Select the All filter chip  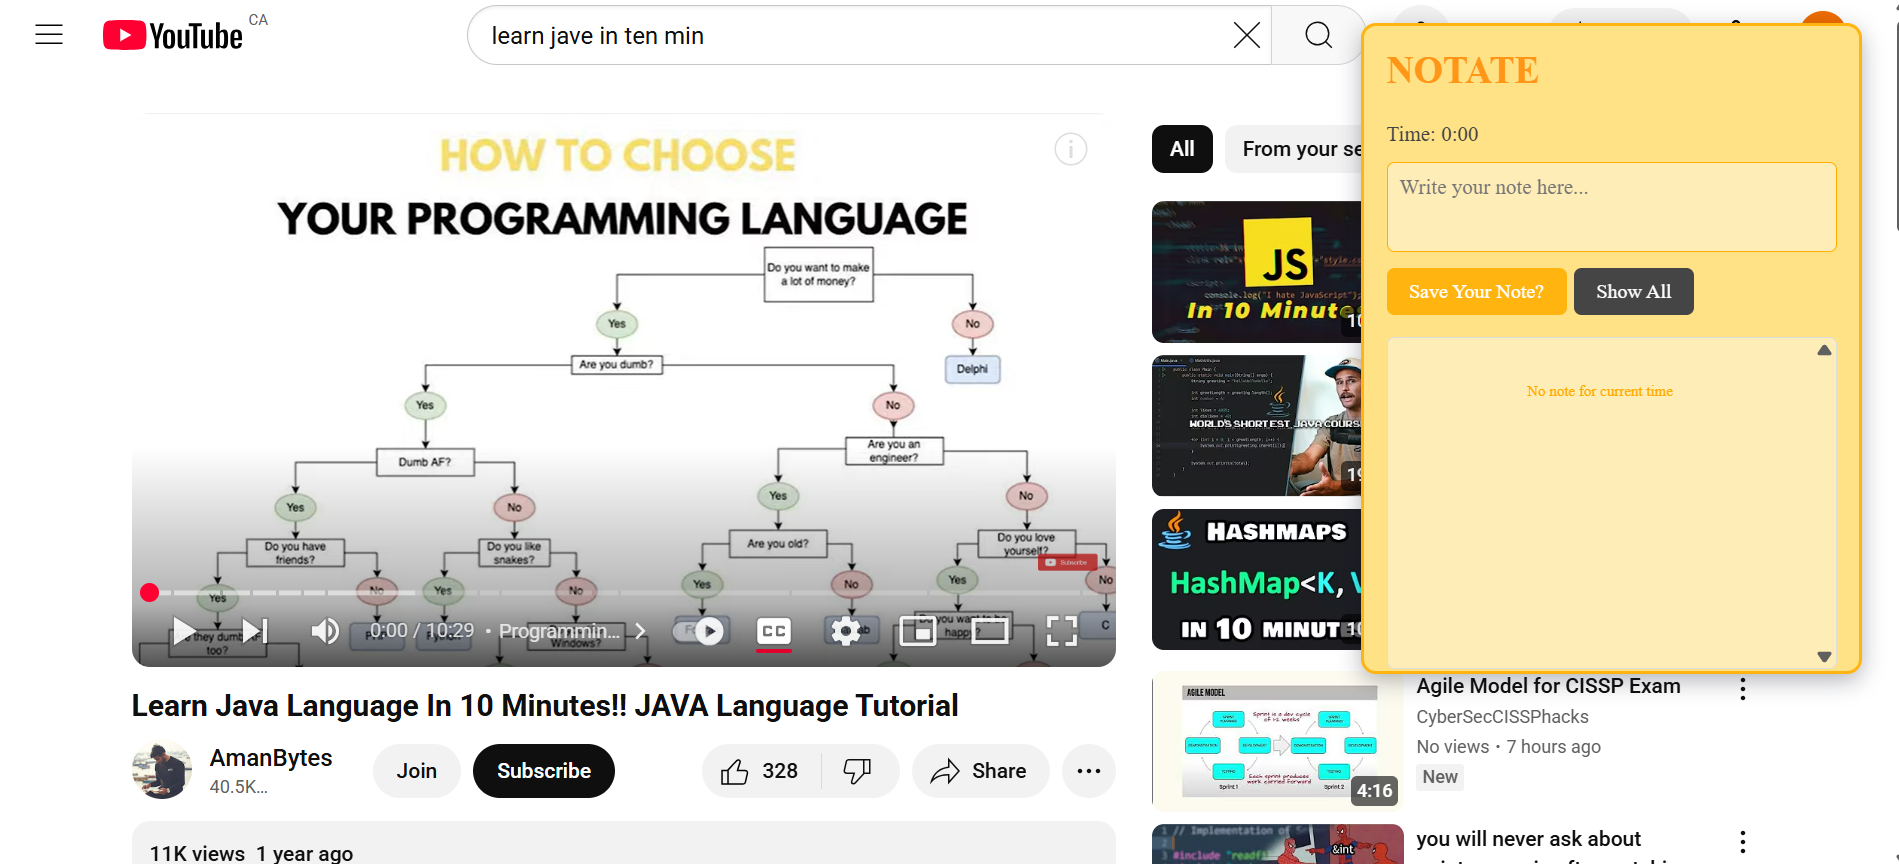1182,149
